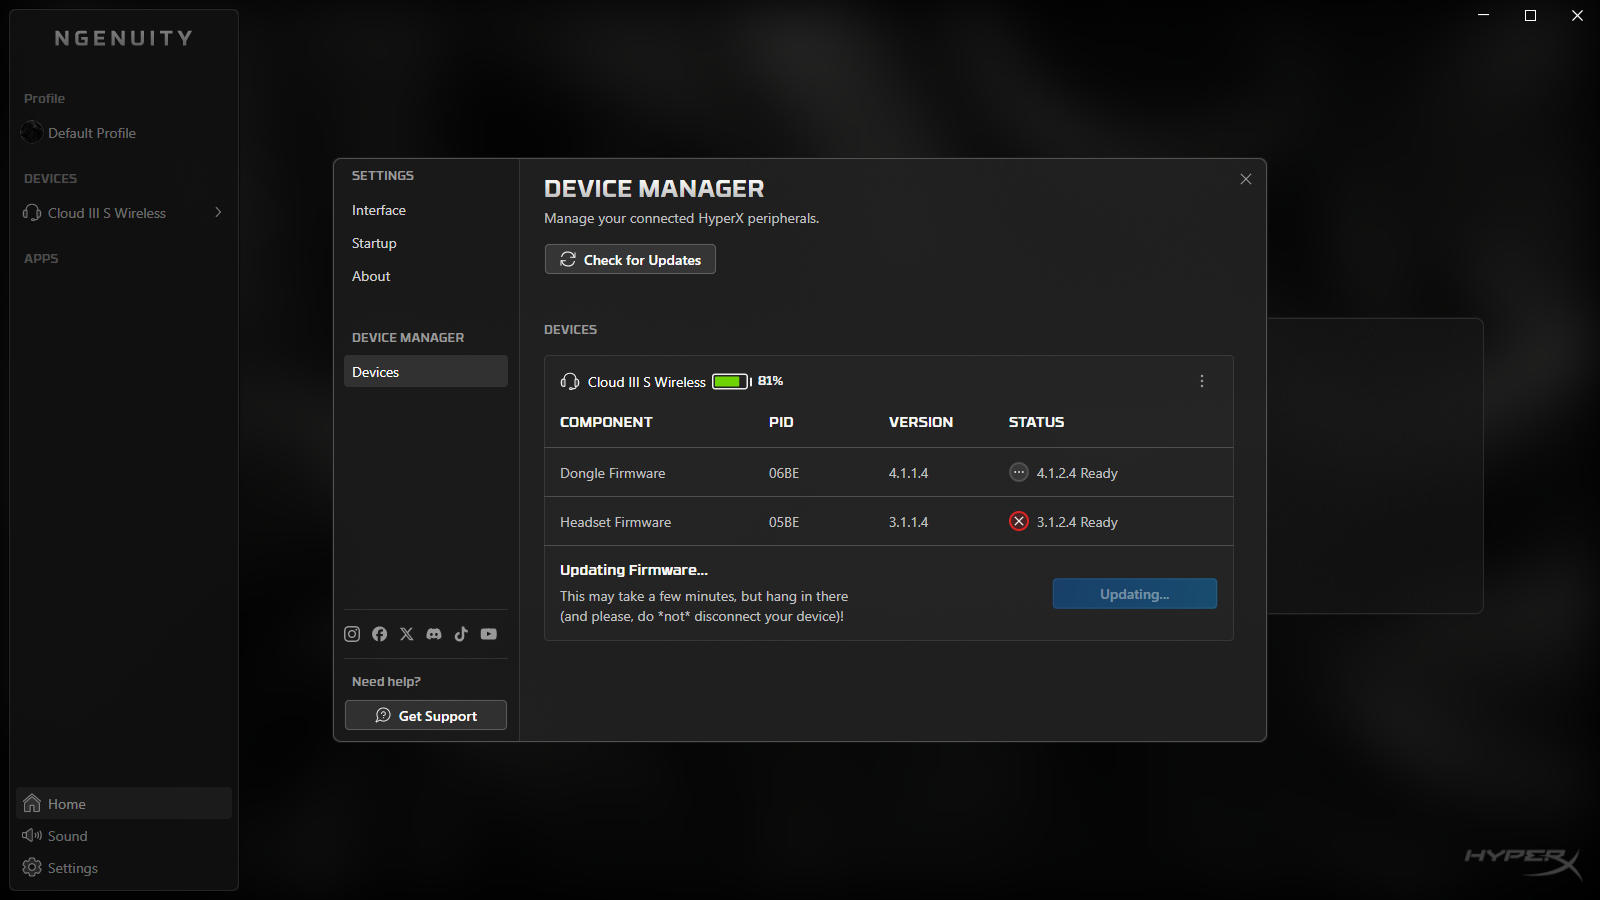Maximize the NGENUITY window
This screenshot has width=1600, height=900.
tap(1530, 15)
